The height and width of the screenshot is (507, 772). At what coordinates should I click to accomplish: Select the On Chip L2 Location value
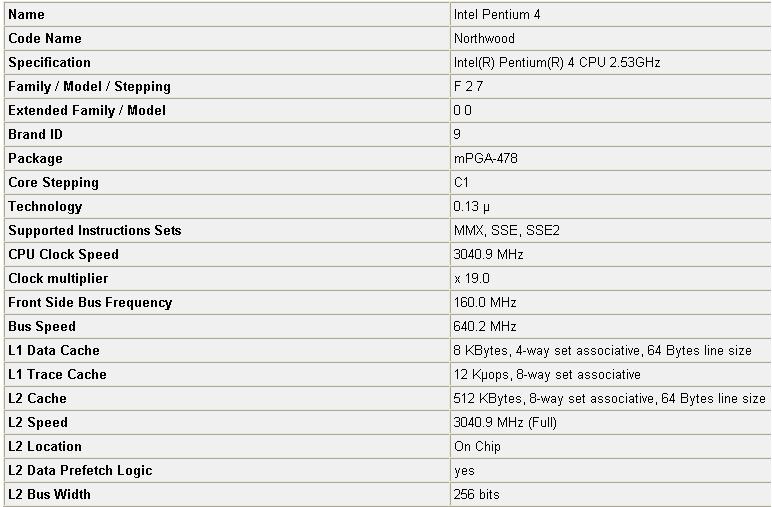(477, 446)
